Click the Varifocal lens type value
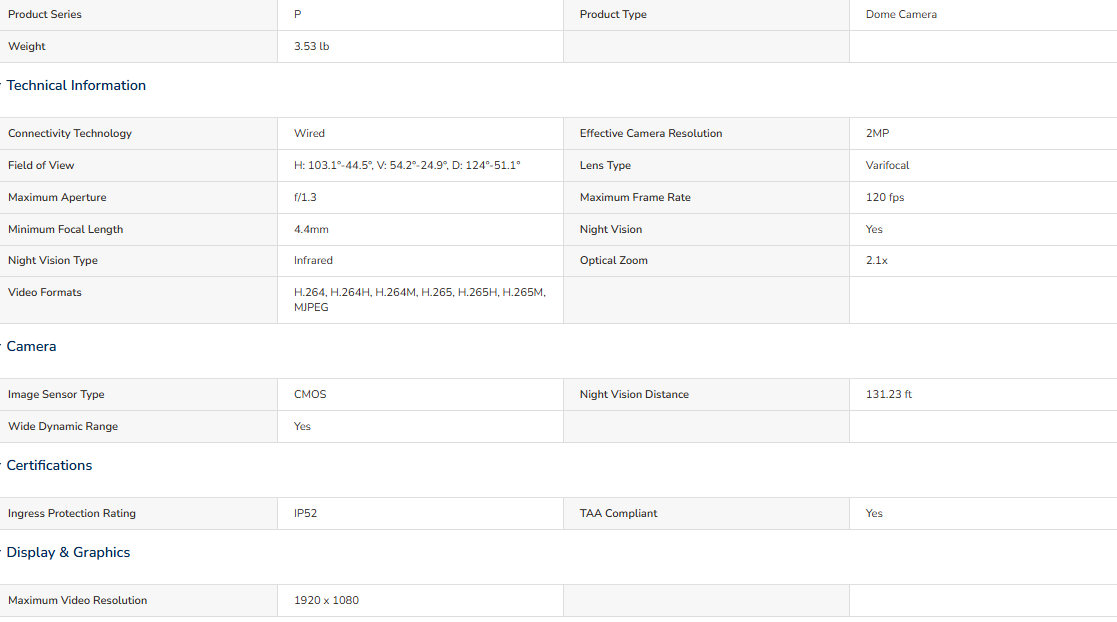The height and width of the screenshot is (622, 1117). (x=887, y=166)
